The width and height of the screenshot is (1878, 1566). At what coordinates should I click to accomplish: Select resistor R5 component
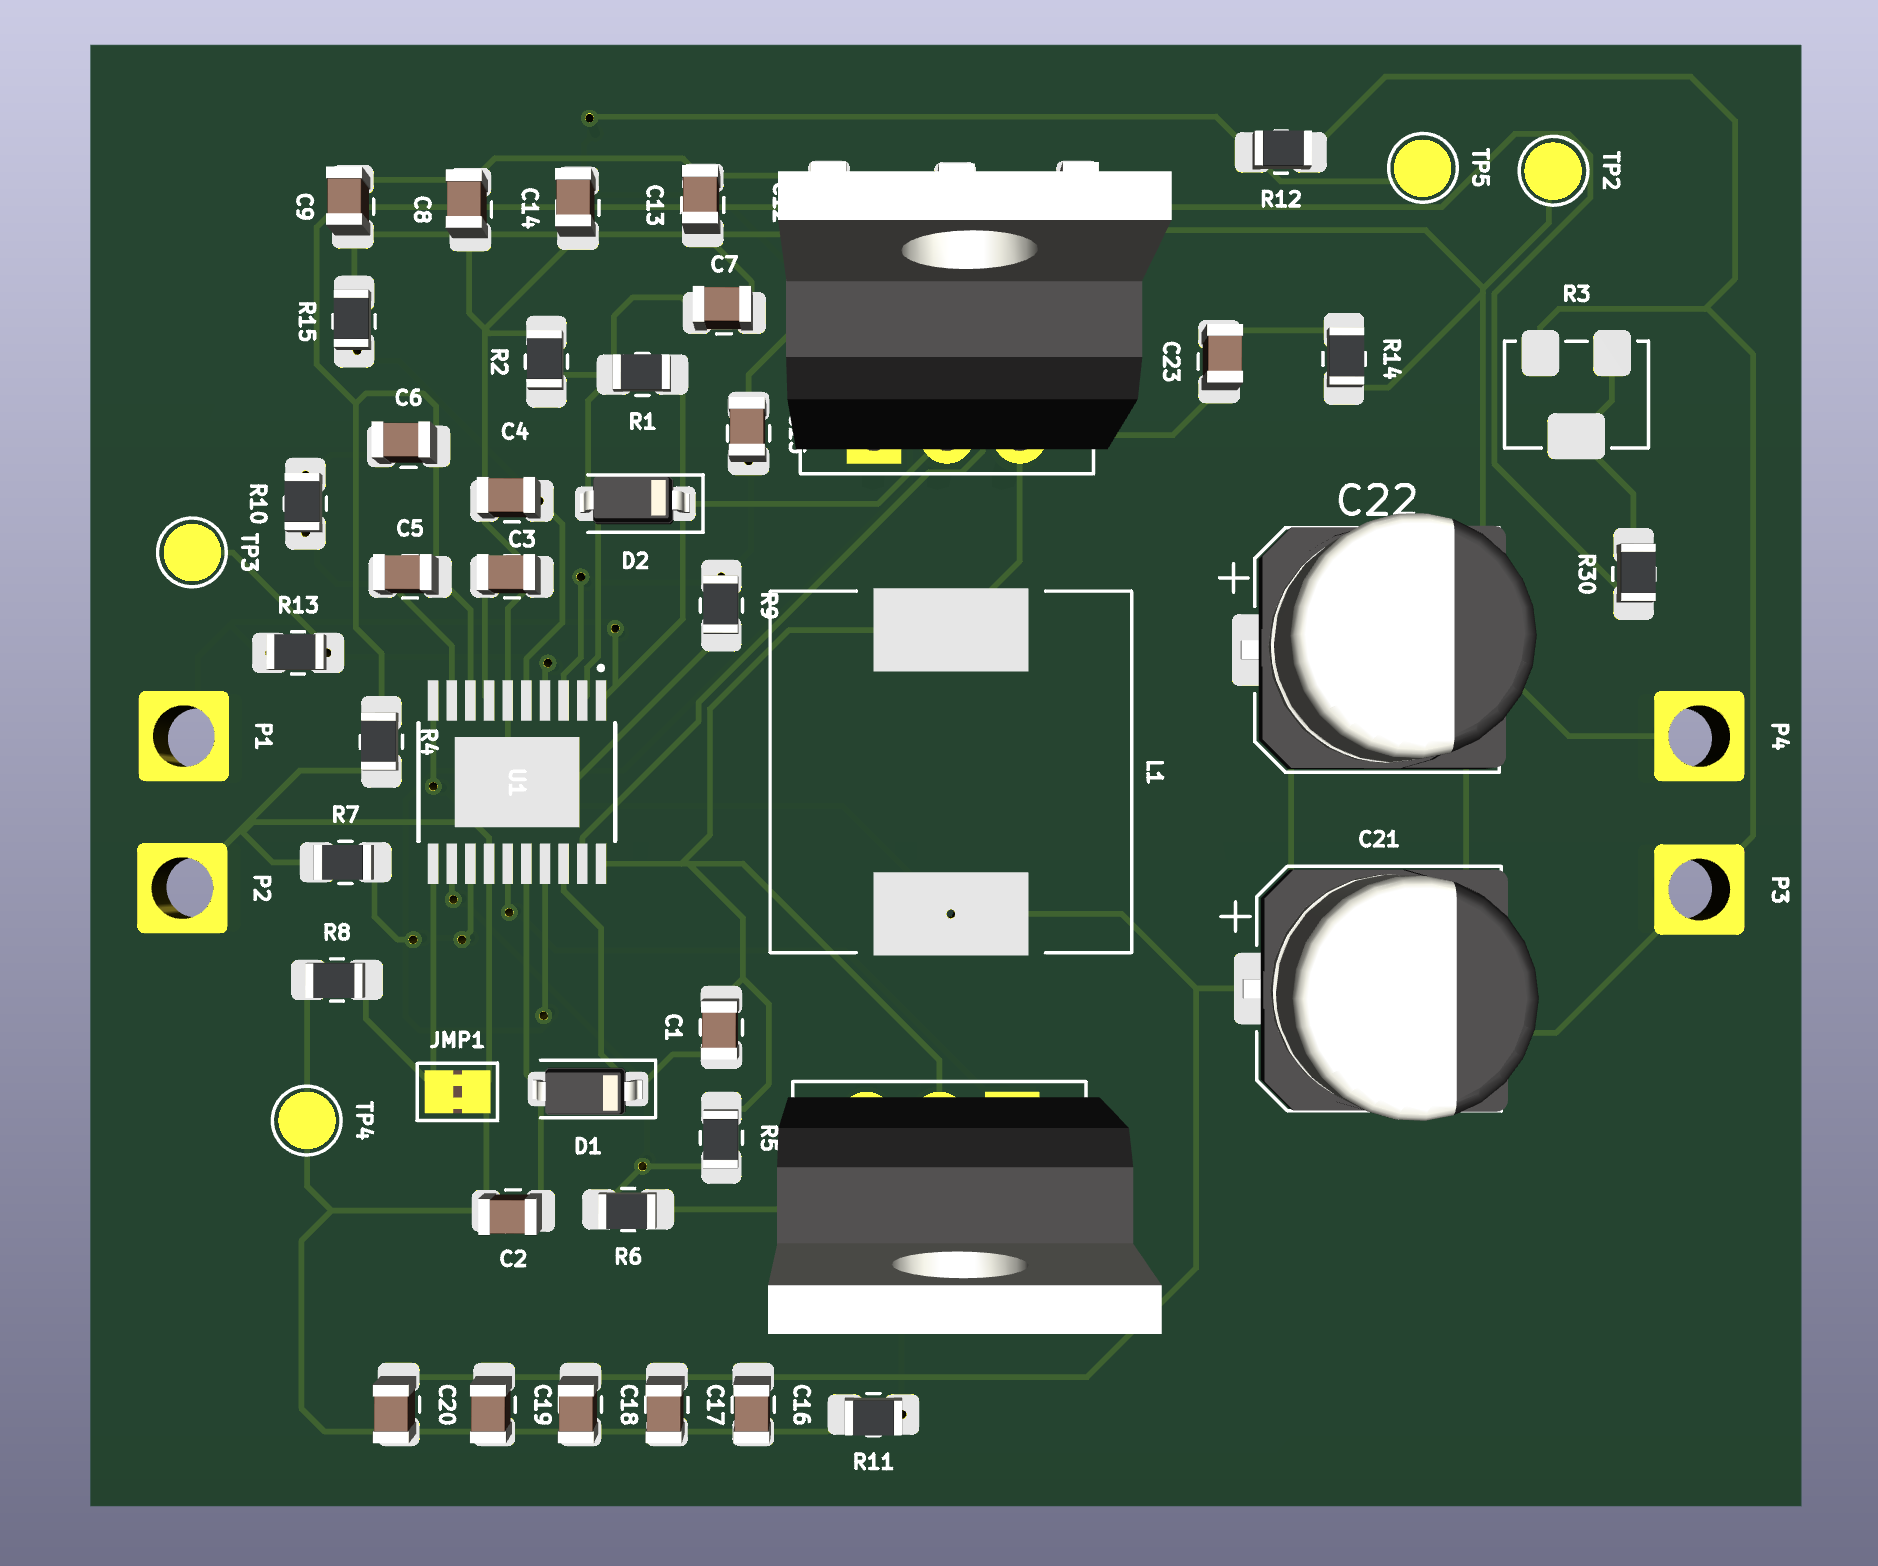[721, 1138]
